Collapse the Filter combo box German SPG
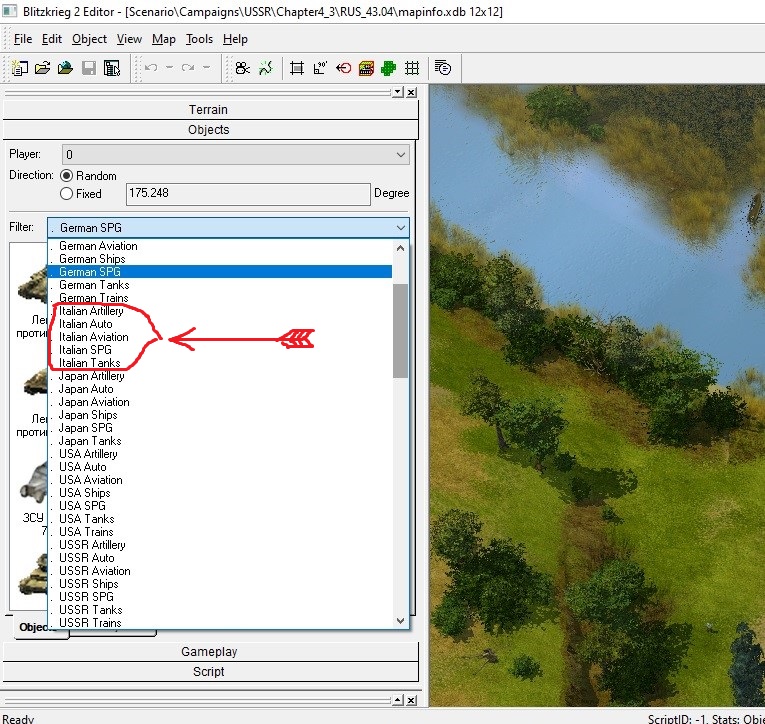Image resolution: width=765 pixels, height=724 pixels. tap(228, 228)
